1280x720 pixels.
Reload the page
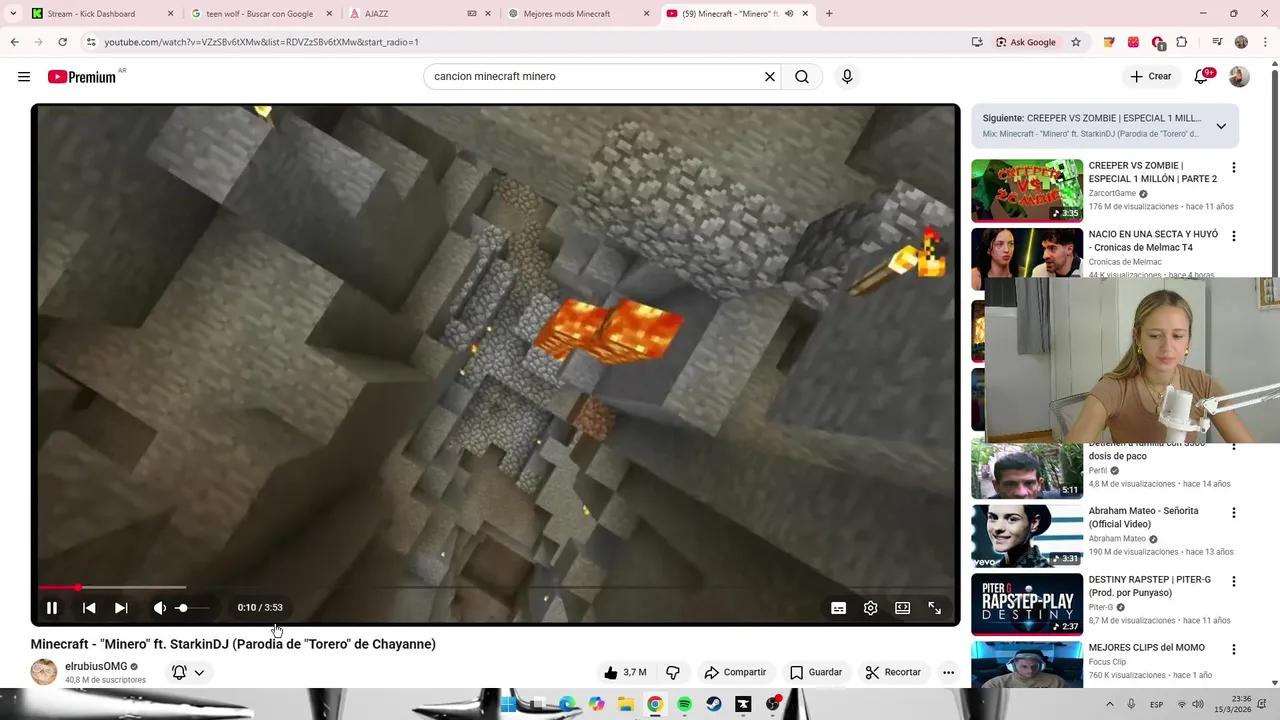[62, 42]
